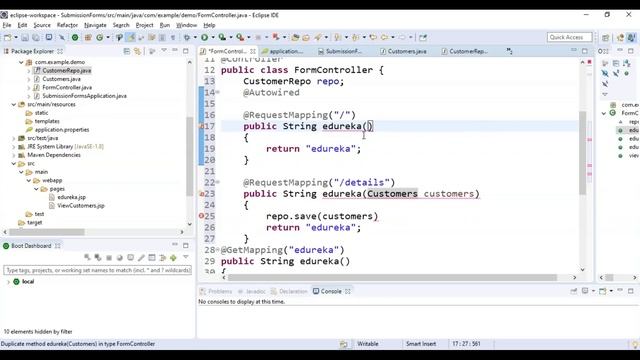Switch to the CustomerRep editor tab
This screenshot has width=640, height=360.
point(464,51)
